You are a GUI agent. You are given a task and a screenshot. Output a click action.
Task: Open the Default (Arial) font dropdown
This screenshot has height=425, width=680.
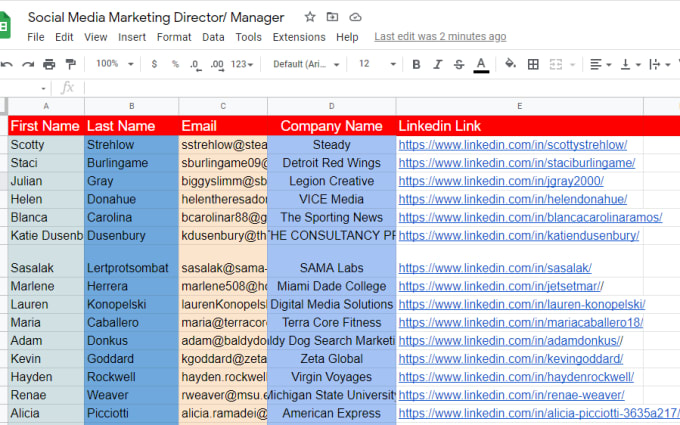306,64
